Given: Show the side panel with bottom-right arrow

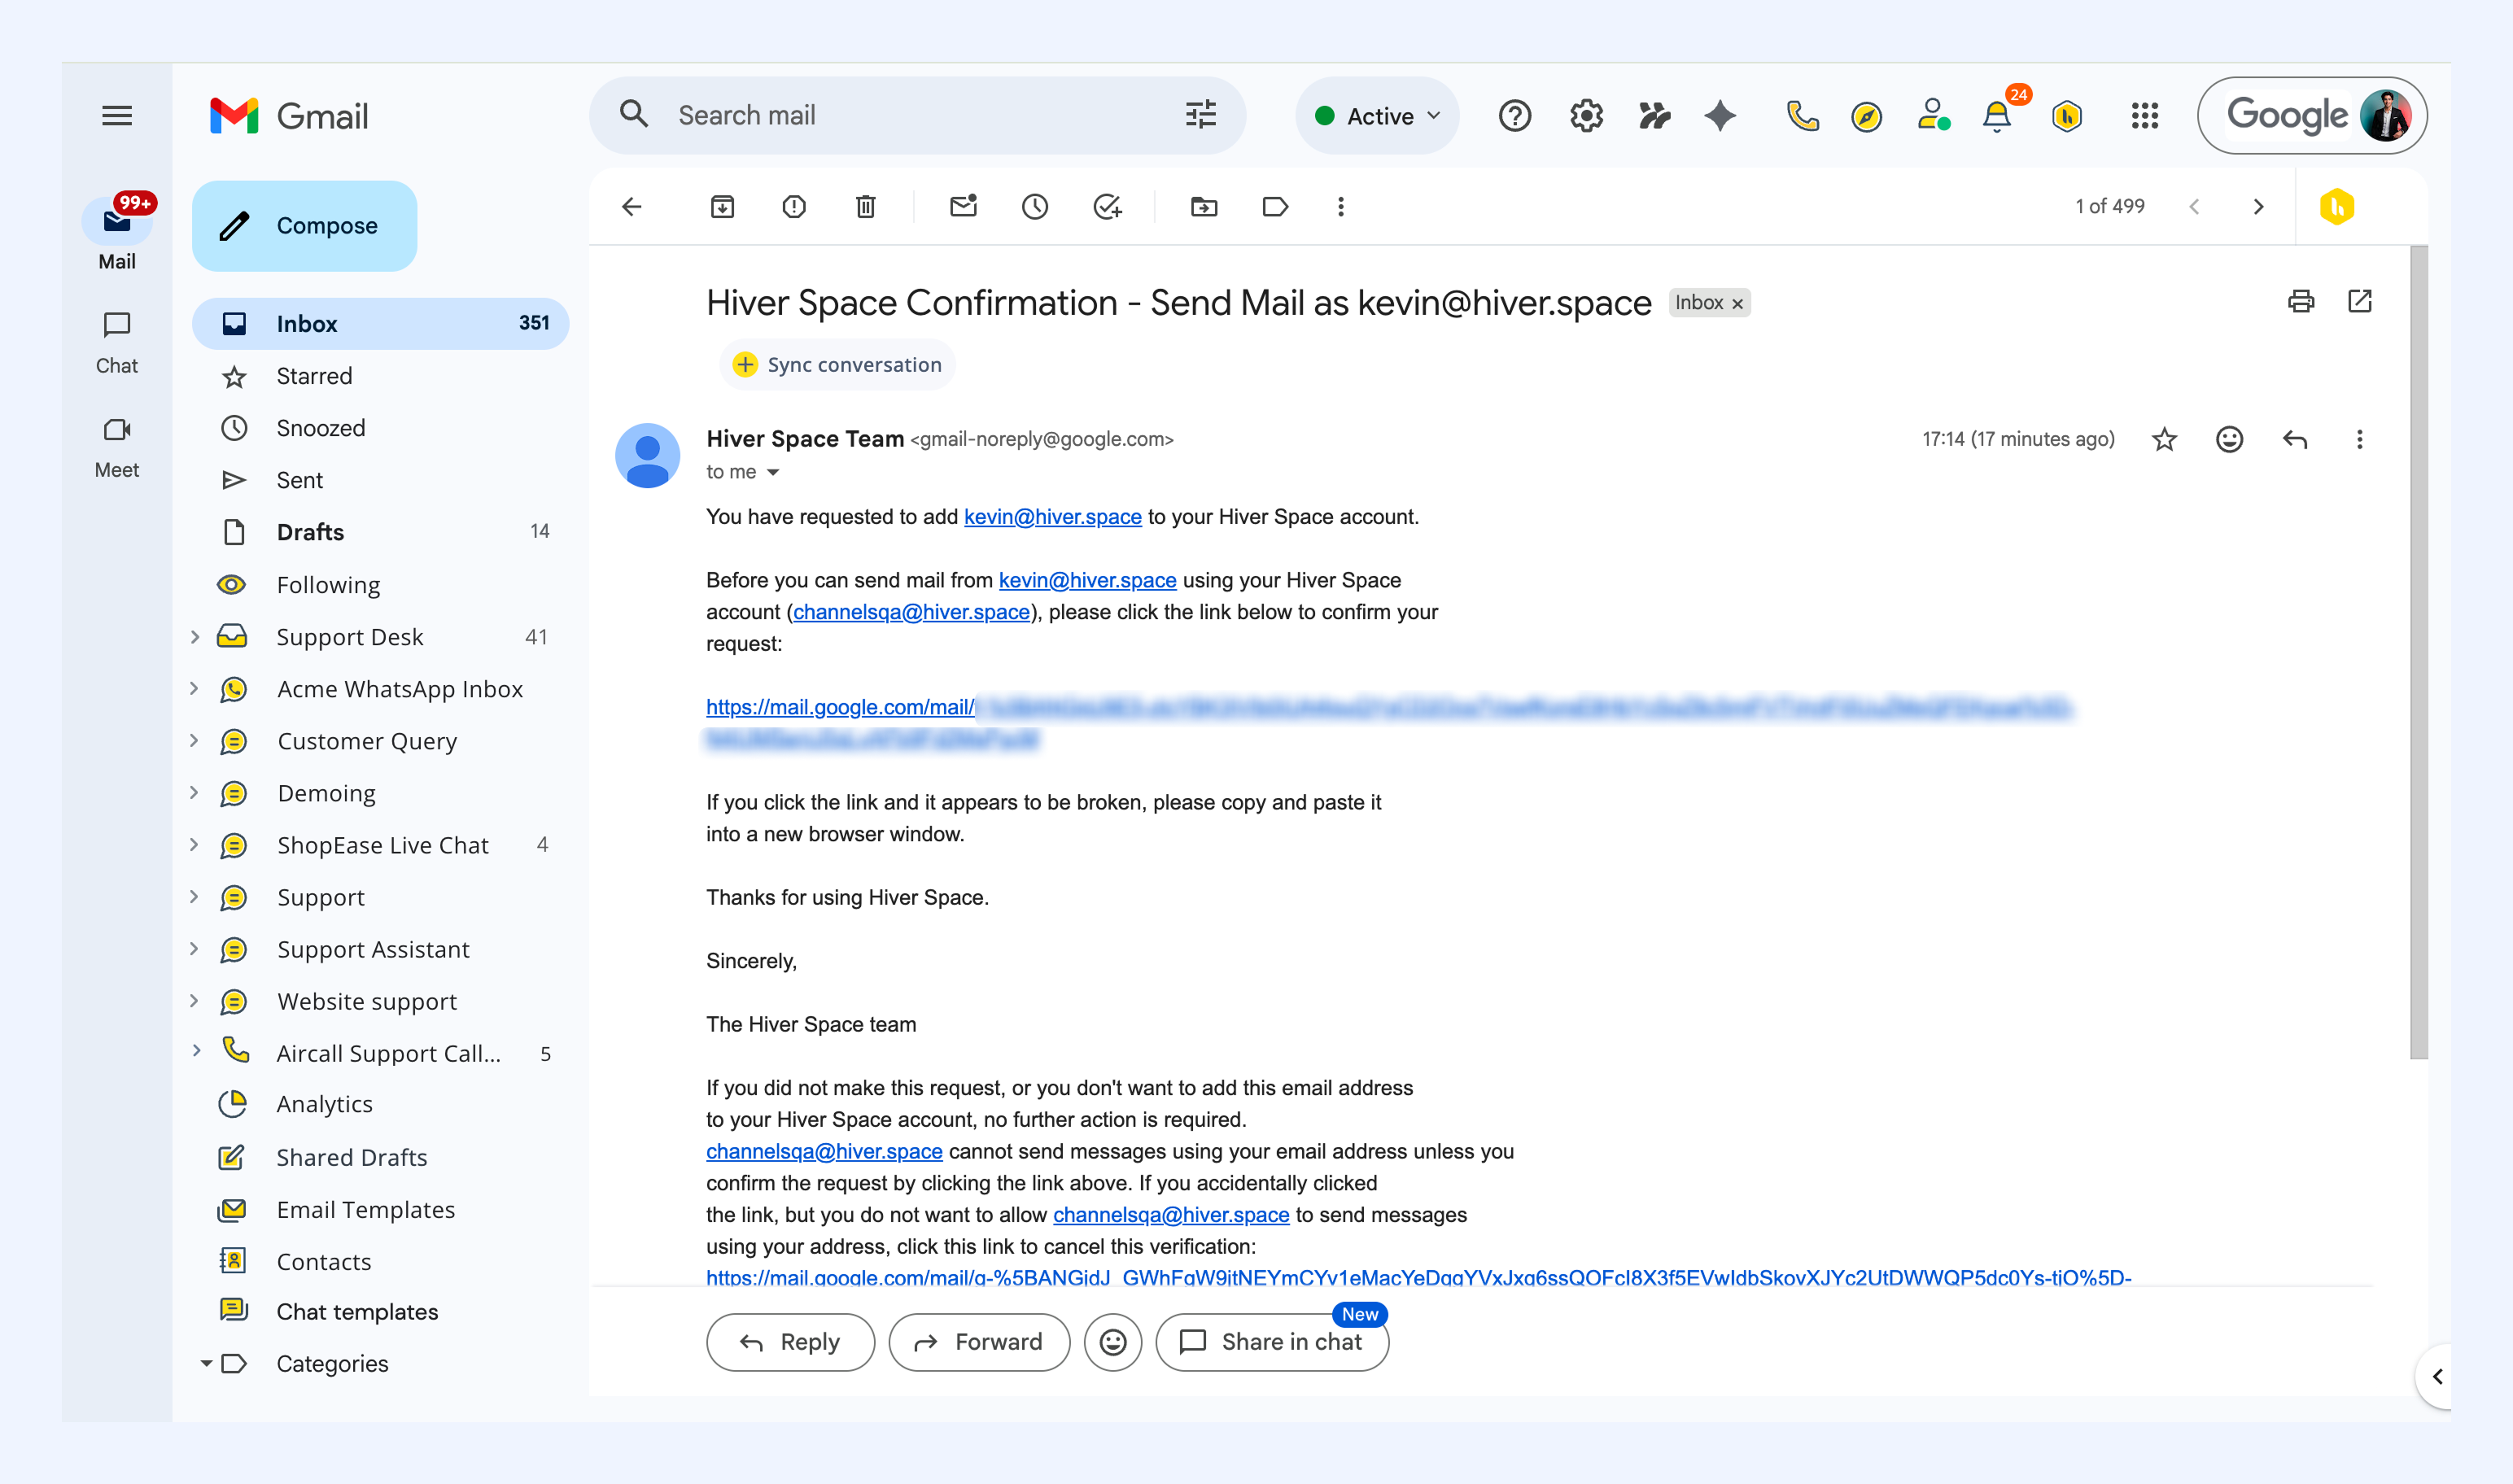Looking at the screenshot, I should (2437, 1377).
